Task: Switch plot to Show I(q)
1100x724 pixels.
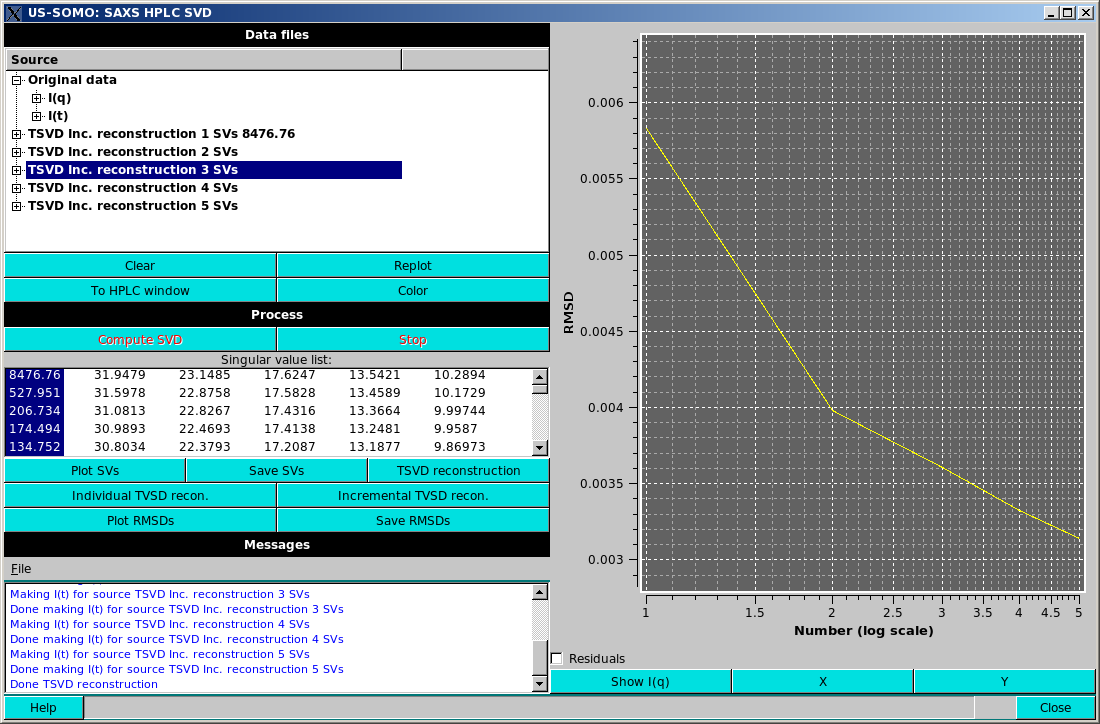Action: [640, 681]
